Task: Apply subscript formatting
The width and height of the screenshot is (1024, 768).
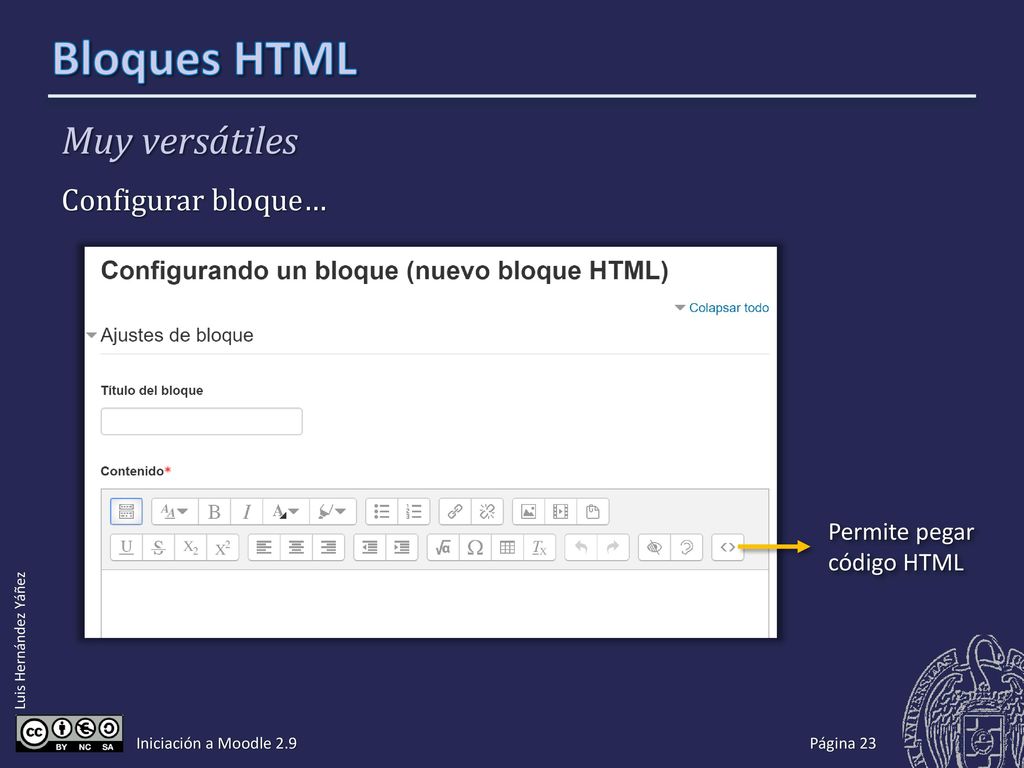Action: (x=190, y=547)
